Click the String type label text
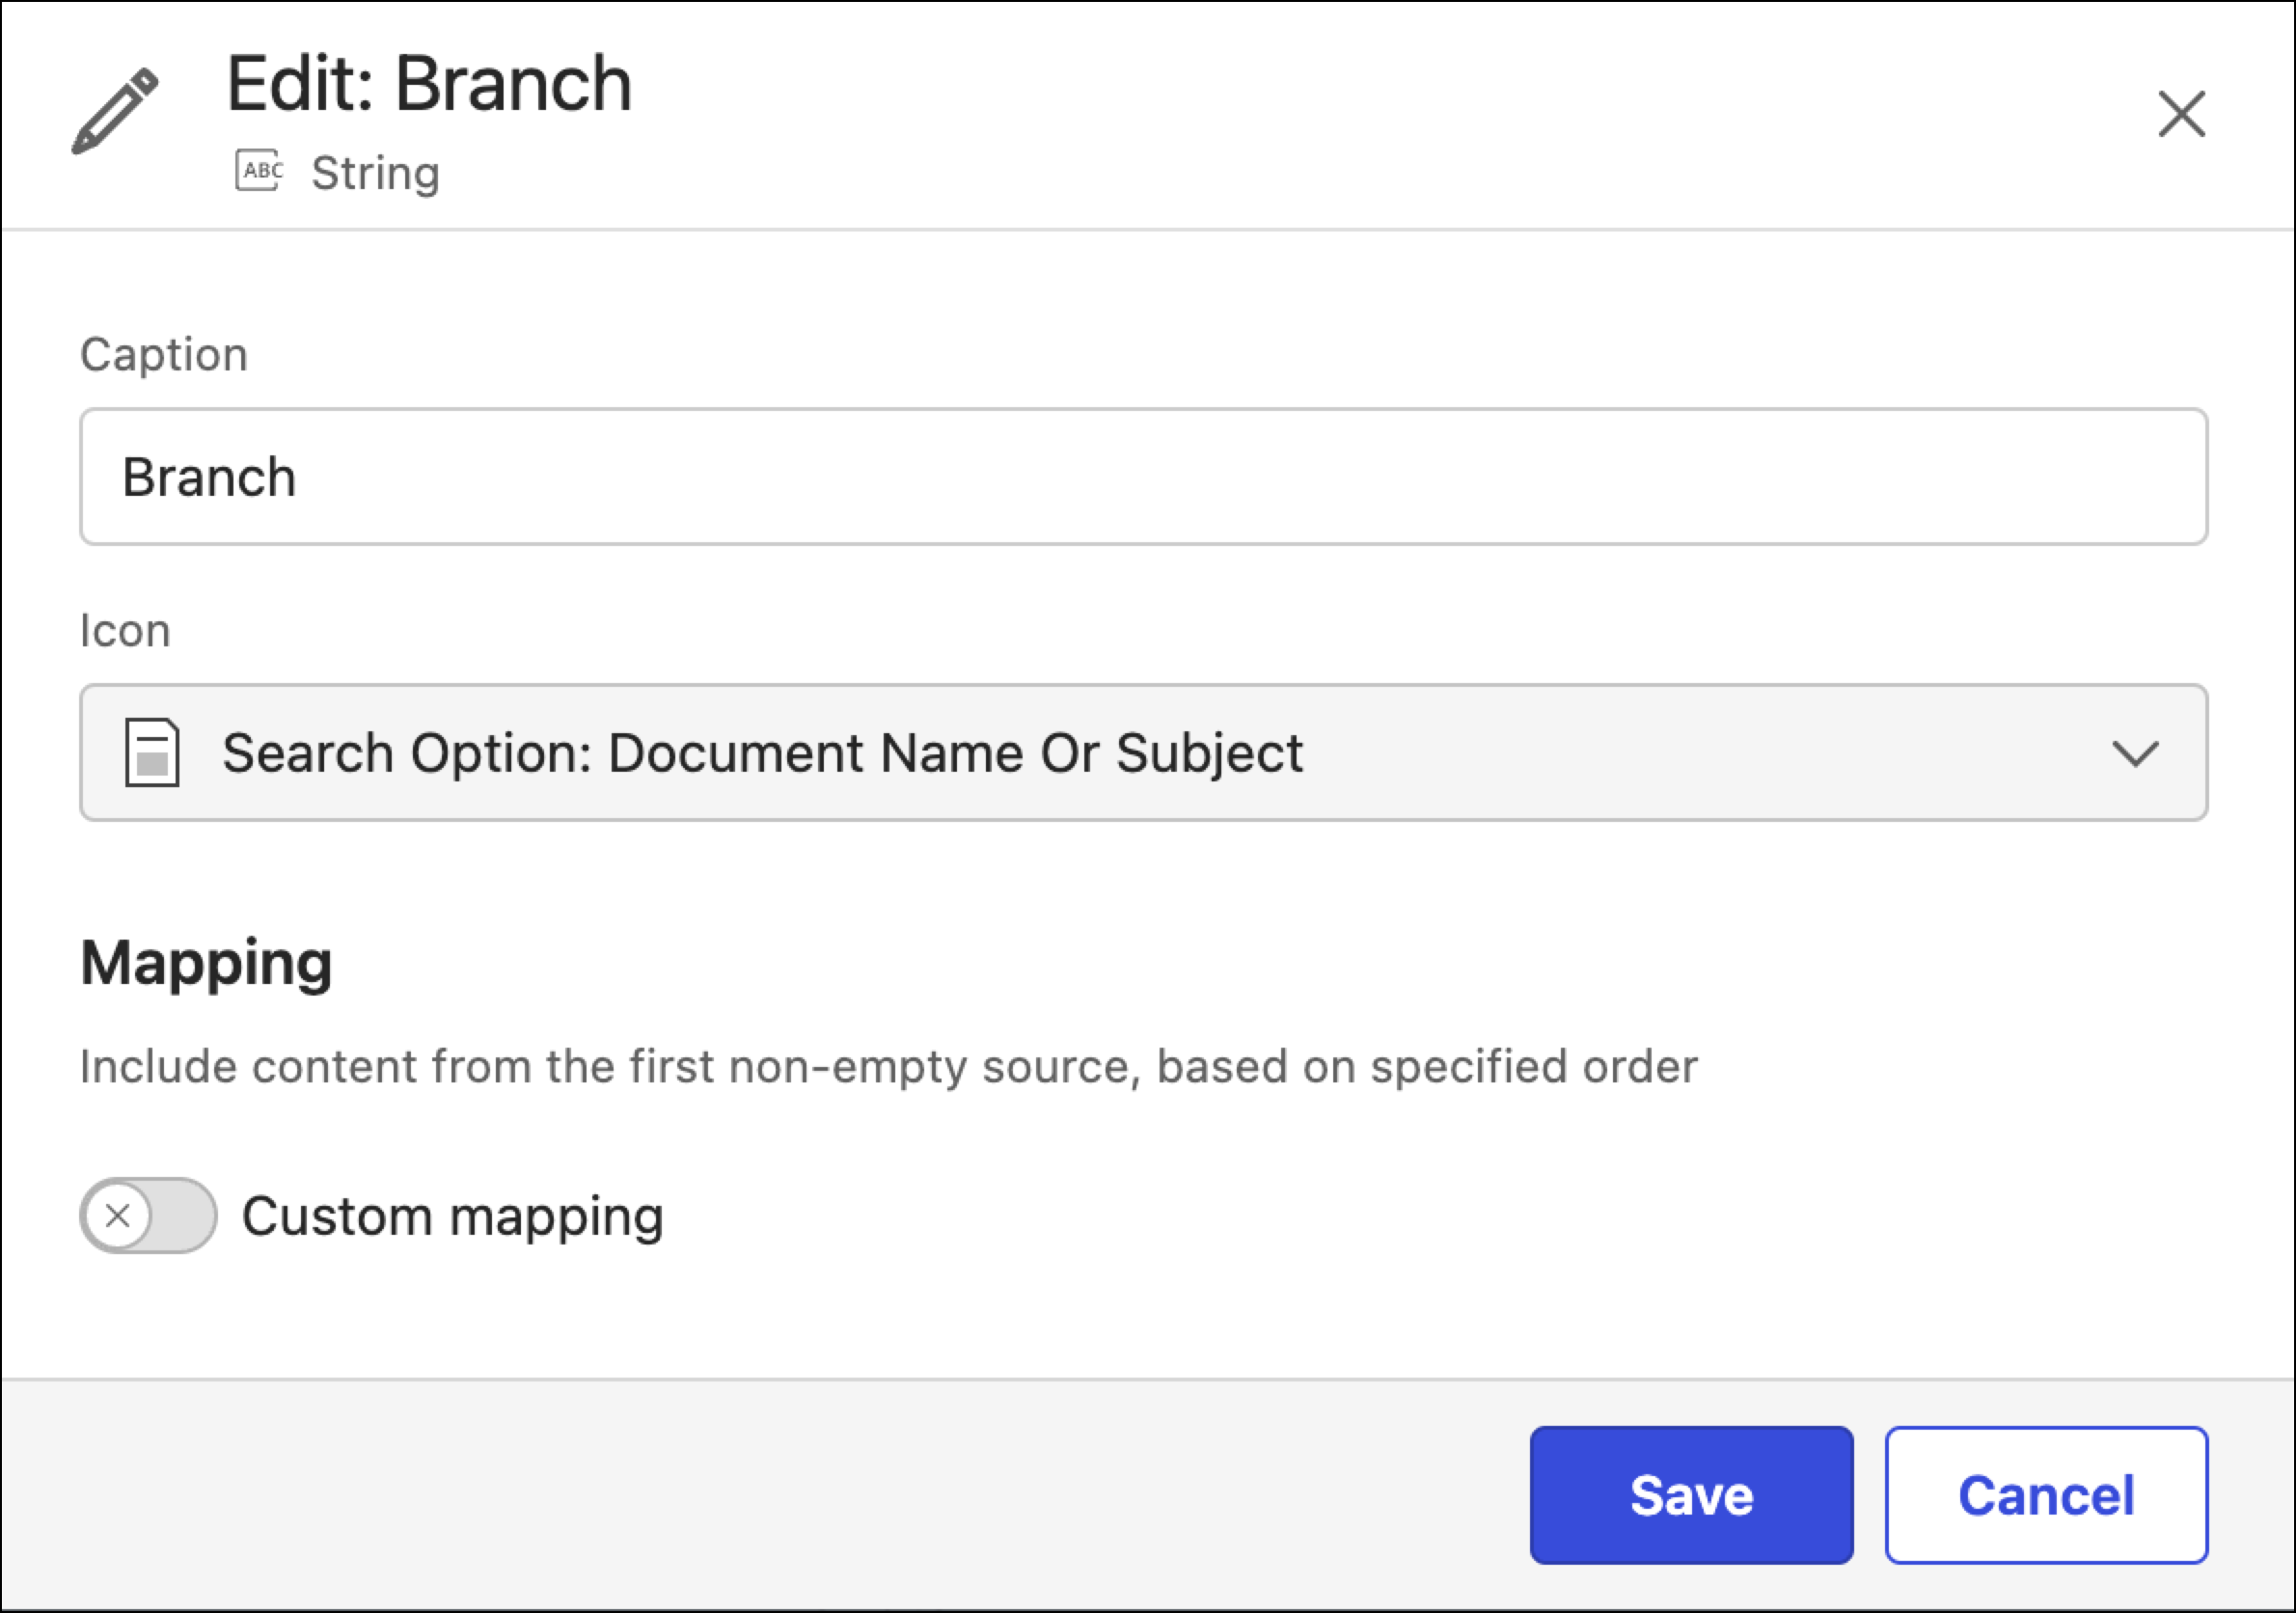The height and width of the screenshot is (1613, 2296). pos(375,173)
